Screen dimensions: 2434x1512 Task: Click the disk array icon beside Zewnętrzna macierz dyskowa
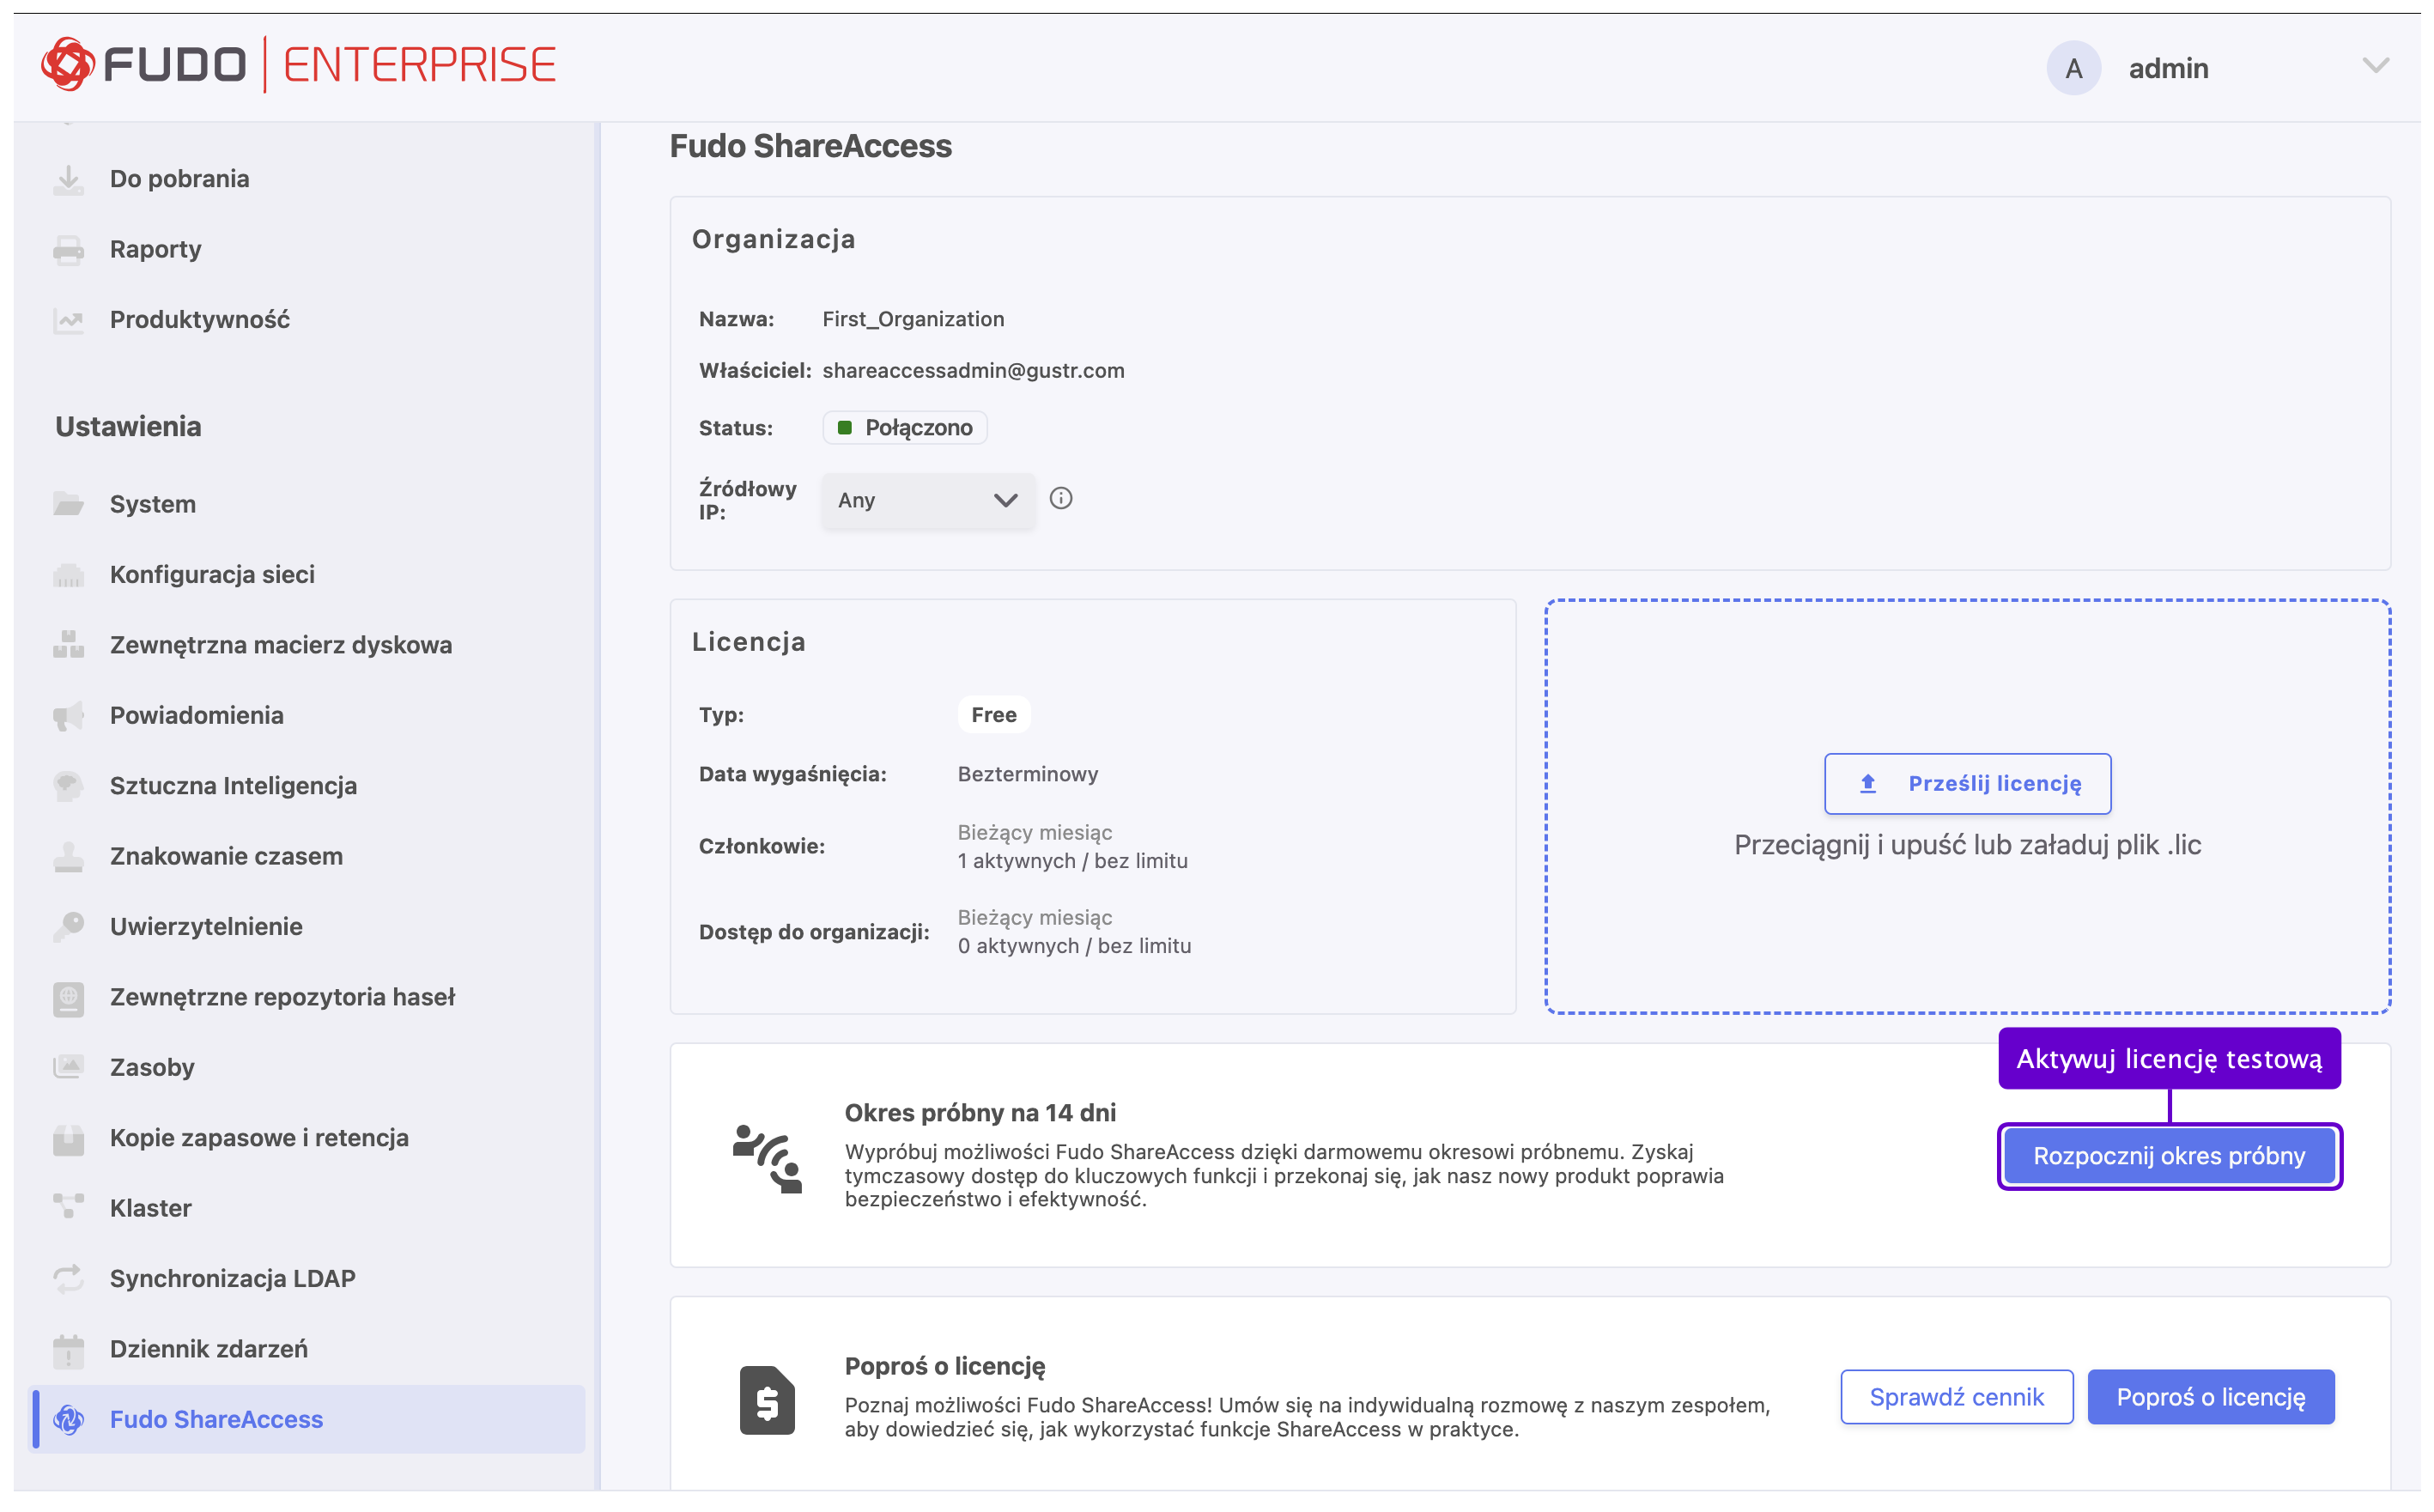(x=68, y=645)
